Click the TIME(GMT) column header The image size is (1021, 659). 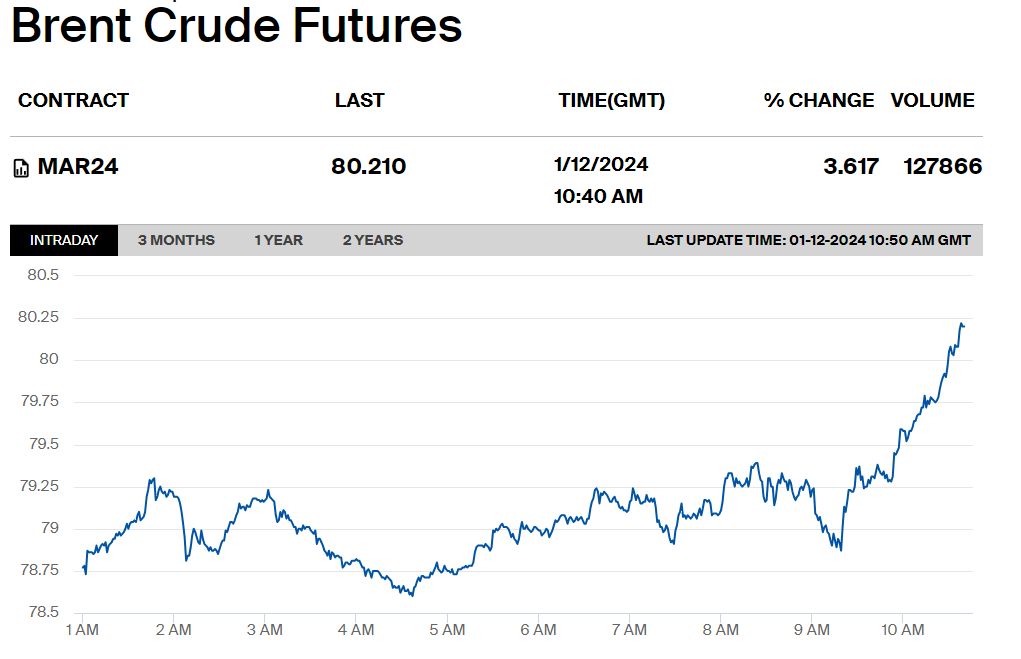coord(611,100)
